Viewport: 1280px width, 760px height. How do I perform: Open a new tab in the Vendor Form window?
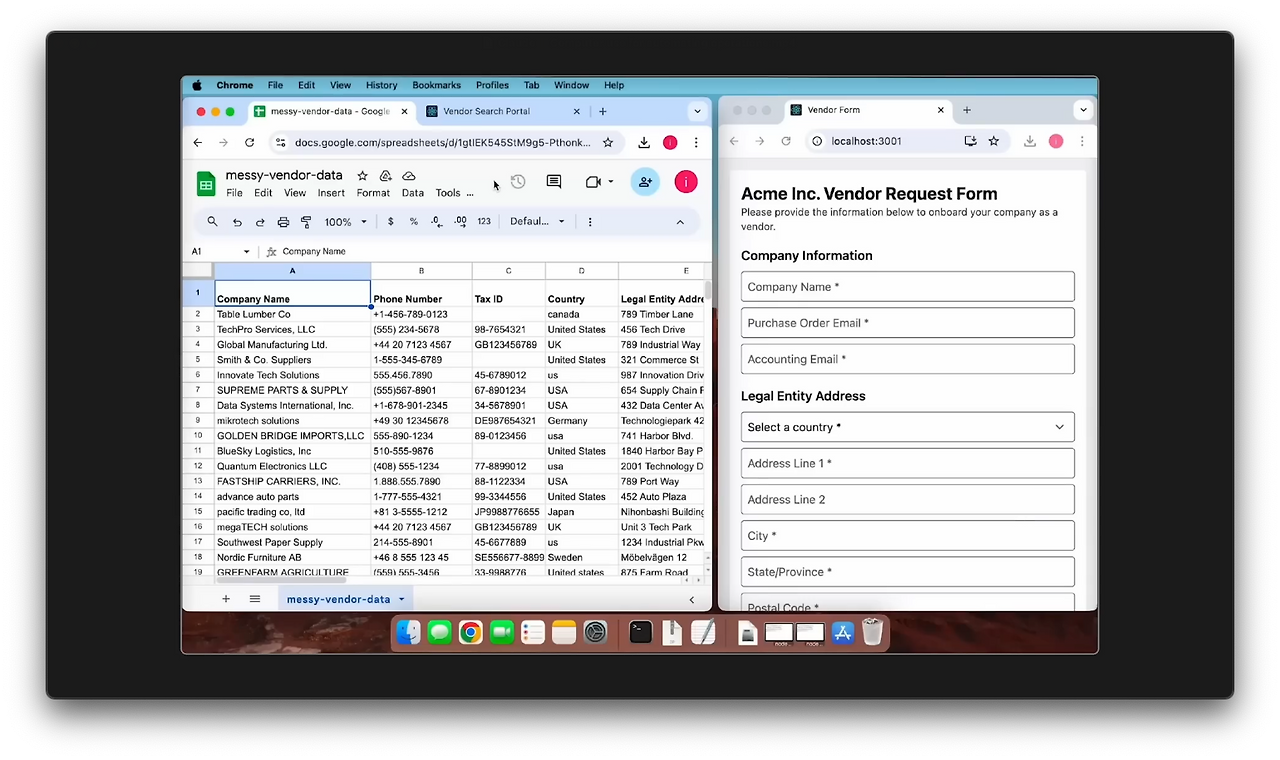967,110
